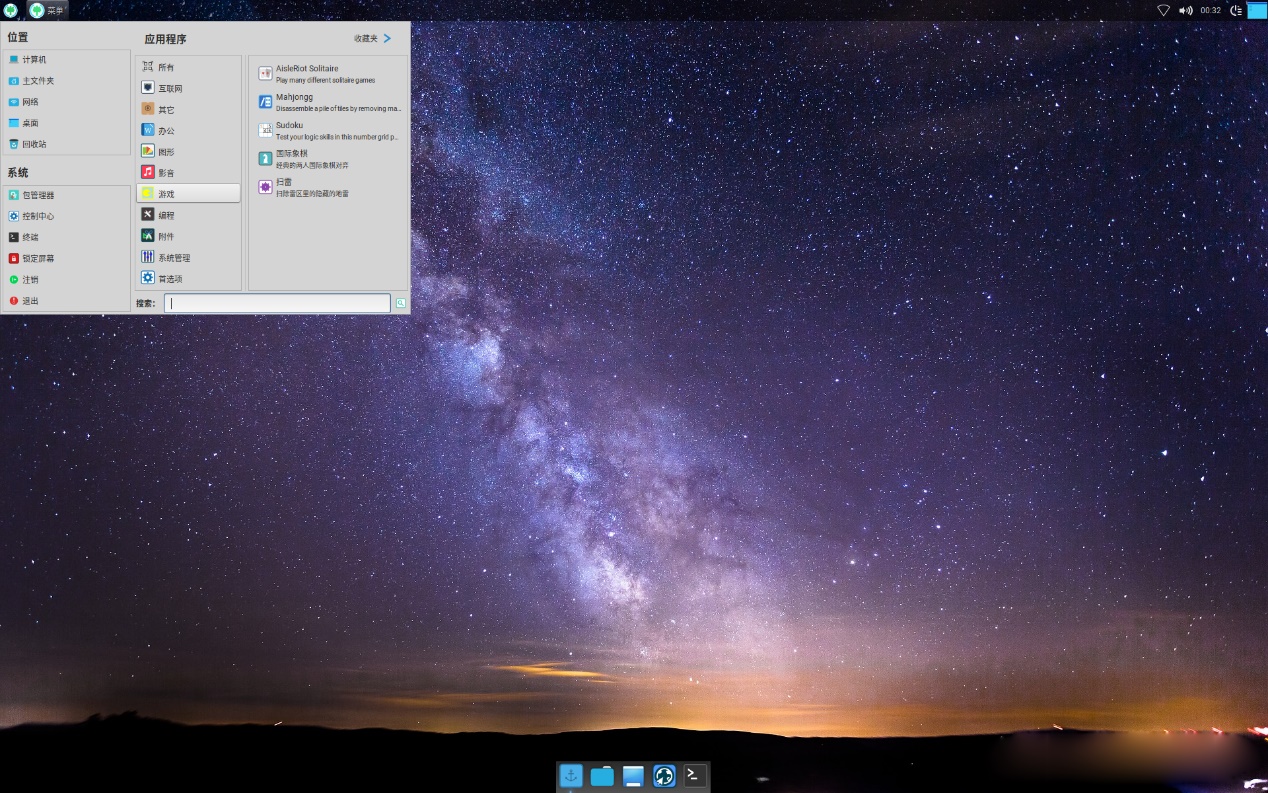
Task: Click 锁定屏幕 to lock the screen
Action: pyautogui.click(x=38, y=258)
